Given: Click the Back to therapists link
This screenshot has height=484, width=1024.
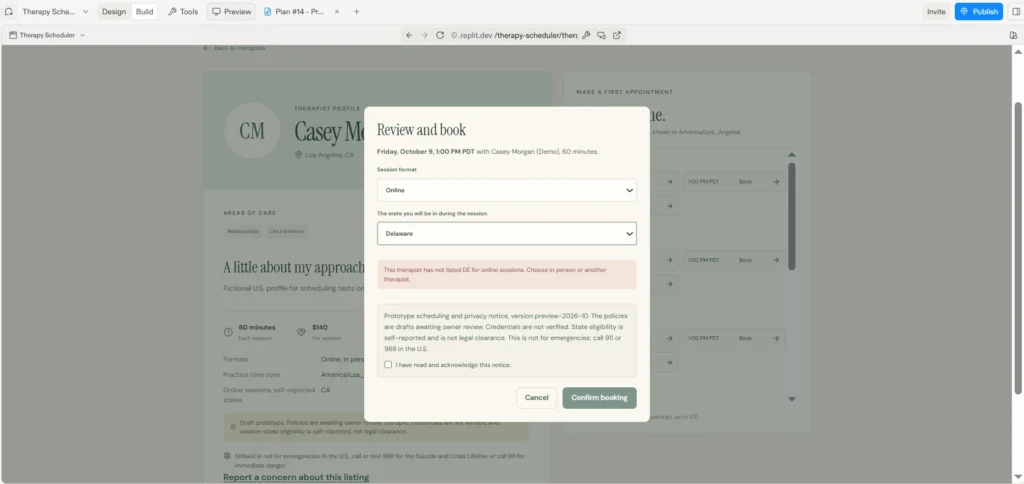Looking at the screenshot, I should point(234,48).
